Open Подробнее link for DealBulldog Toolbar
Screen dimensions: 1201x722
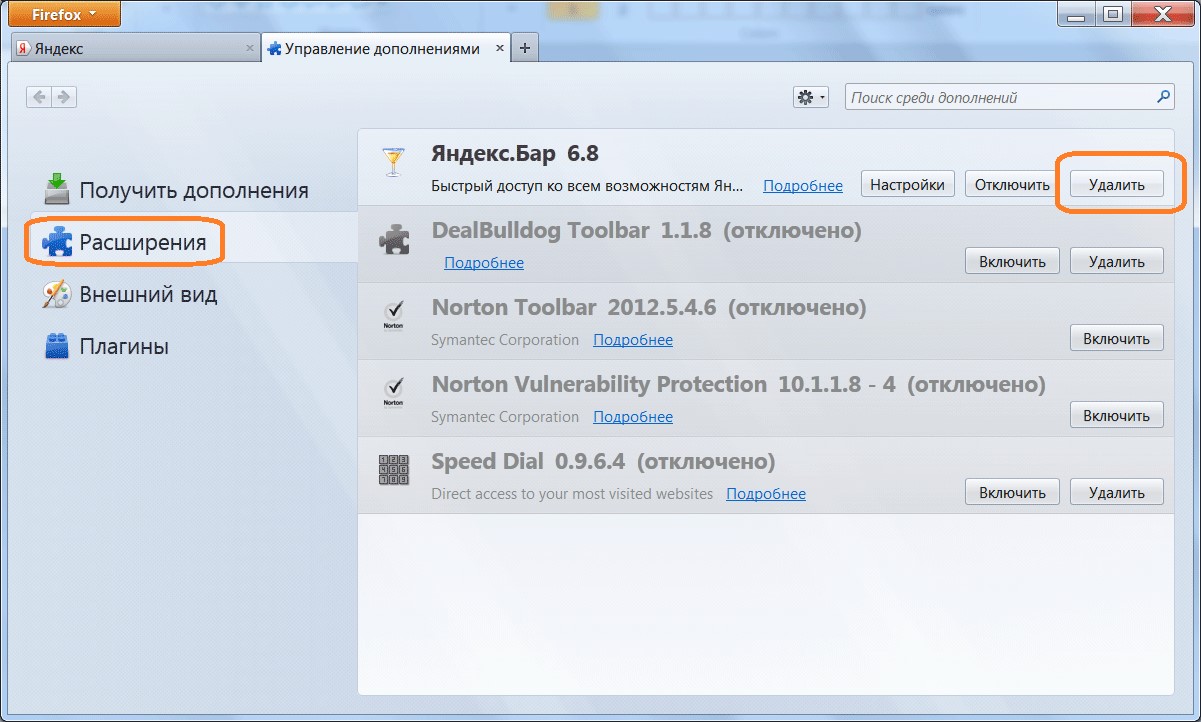[484, 262]
